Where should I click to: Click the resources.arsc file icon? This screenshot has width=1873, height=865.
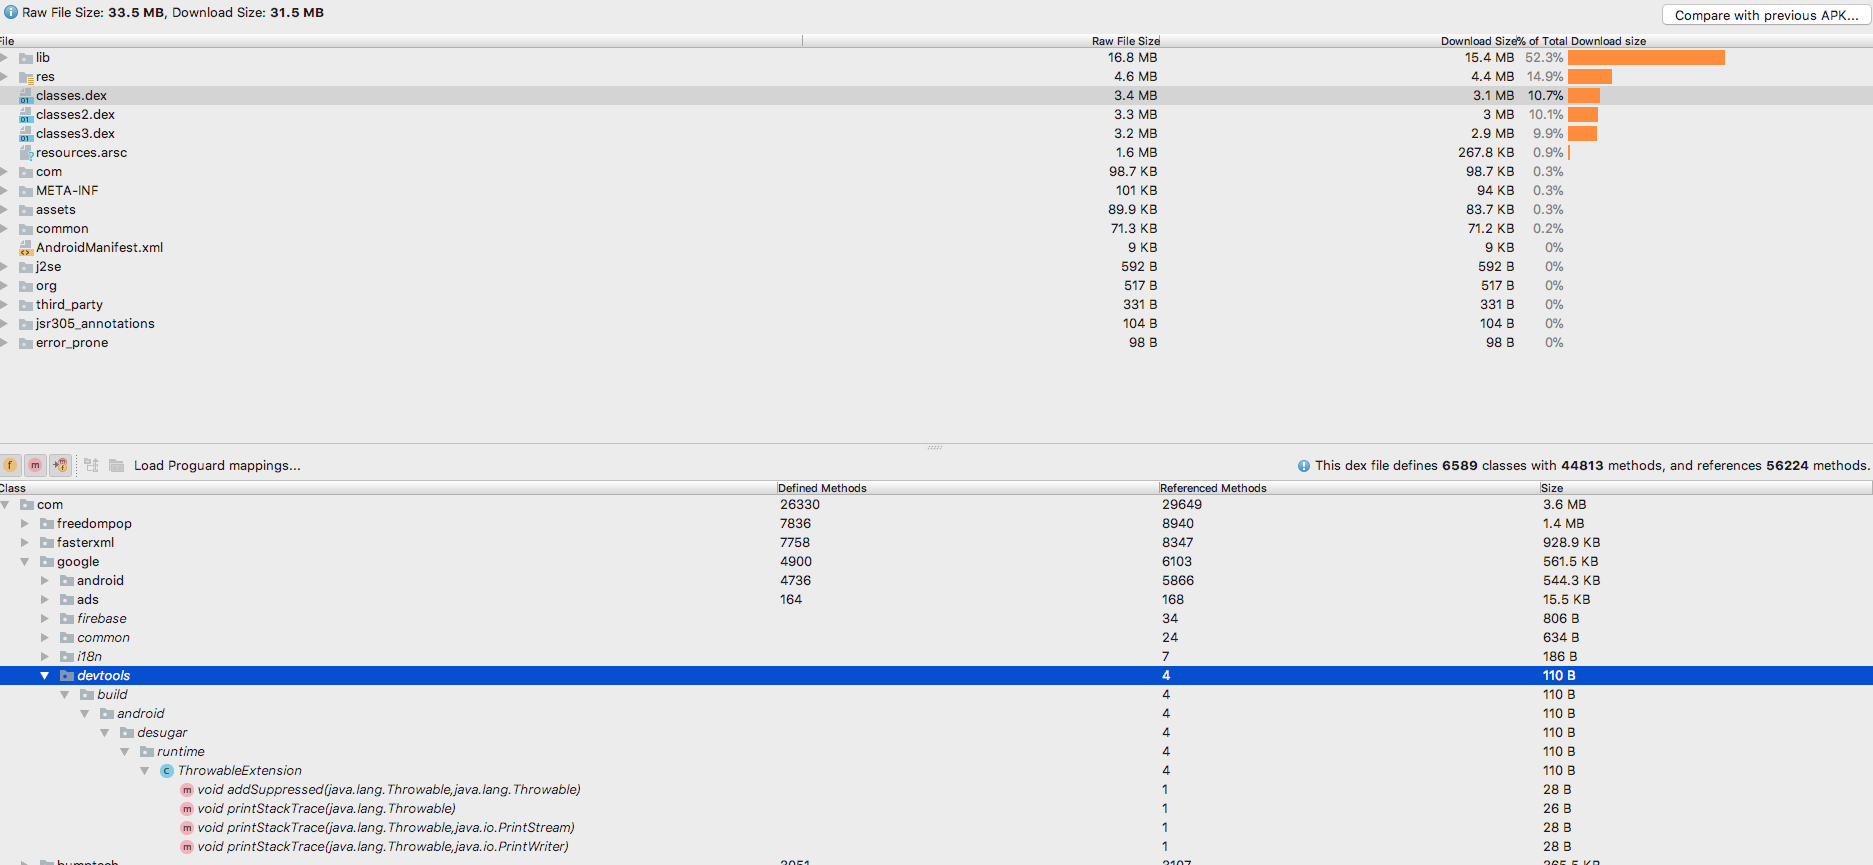point(26,153)
